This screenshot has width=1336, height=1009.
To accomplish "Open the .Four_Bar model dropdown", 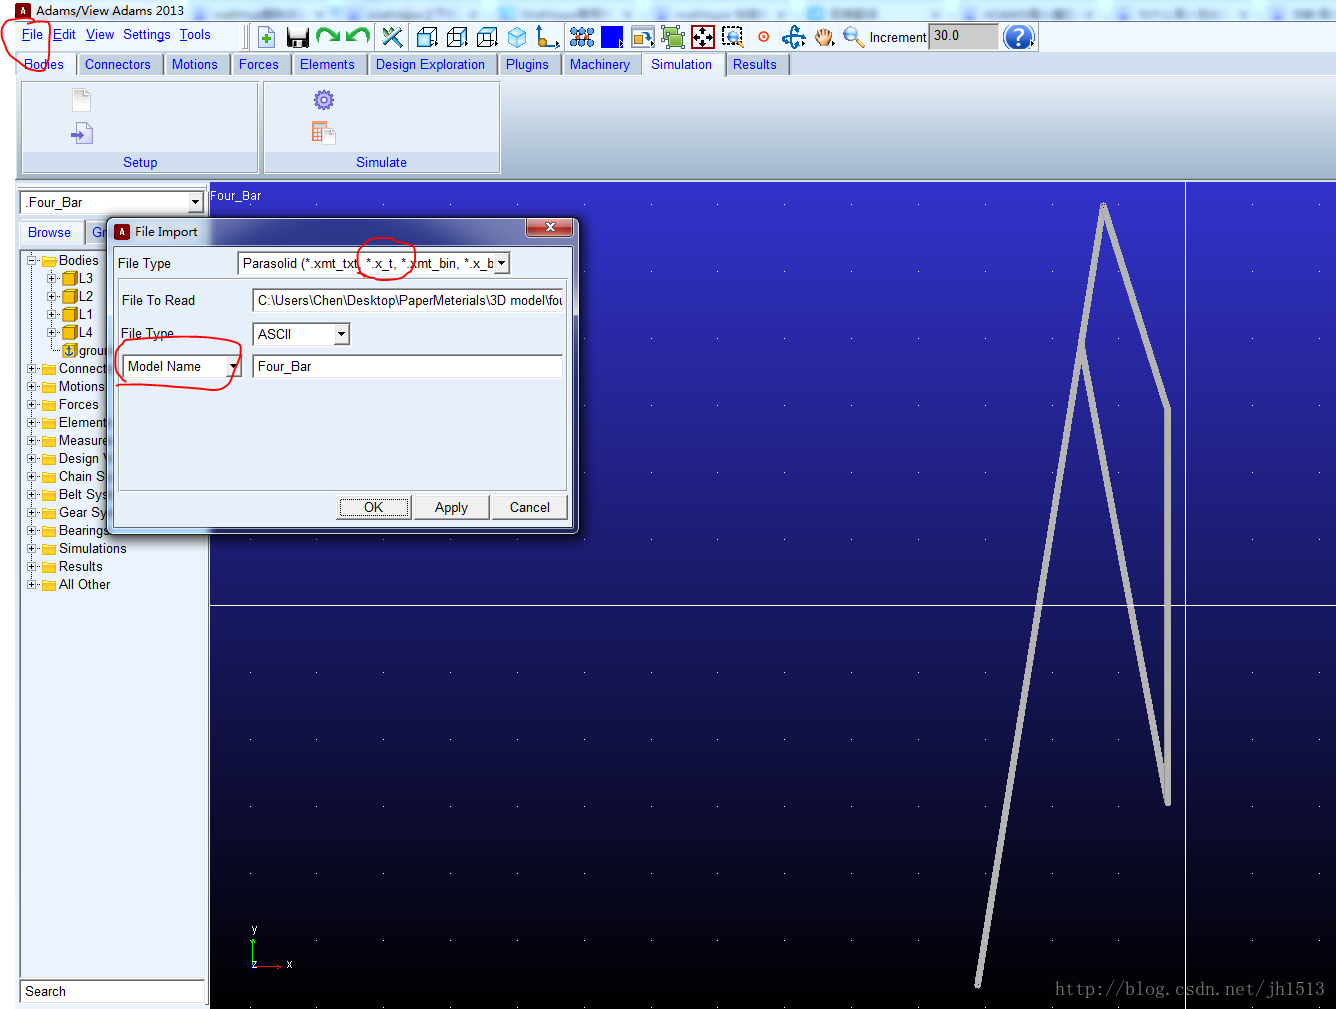I will point(195,203).
